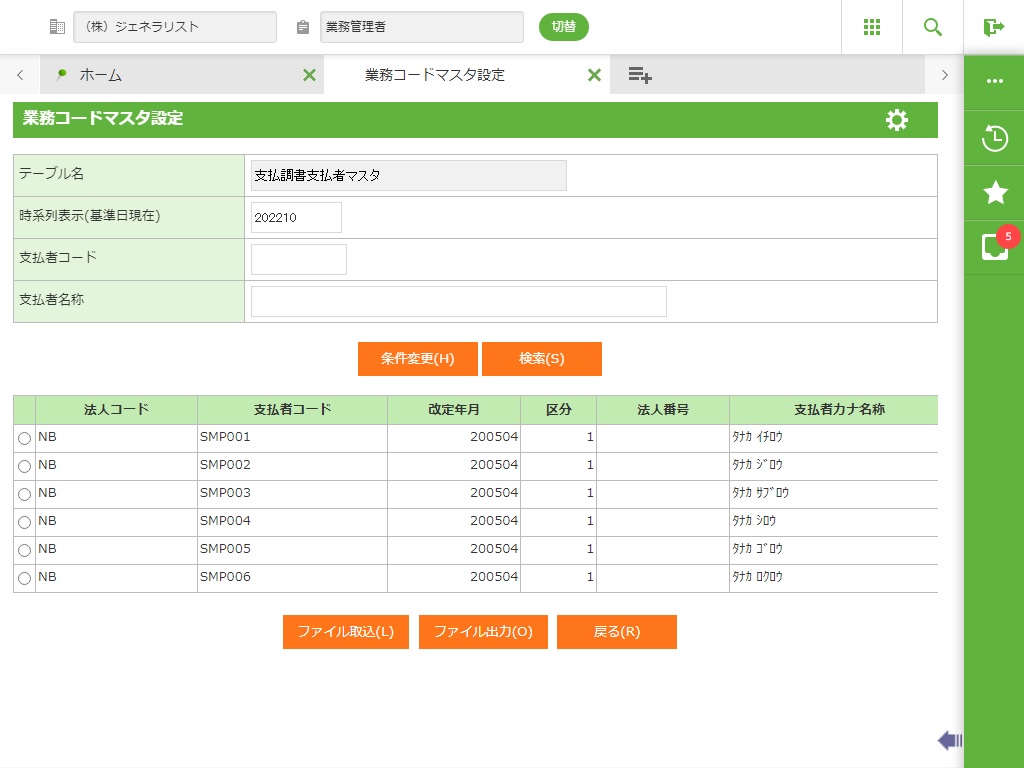Screen dimensions: 1024x768
Task: Click the ファイル出力(O) button
Action: (483, 632)
